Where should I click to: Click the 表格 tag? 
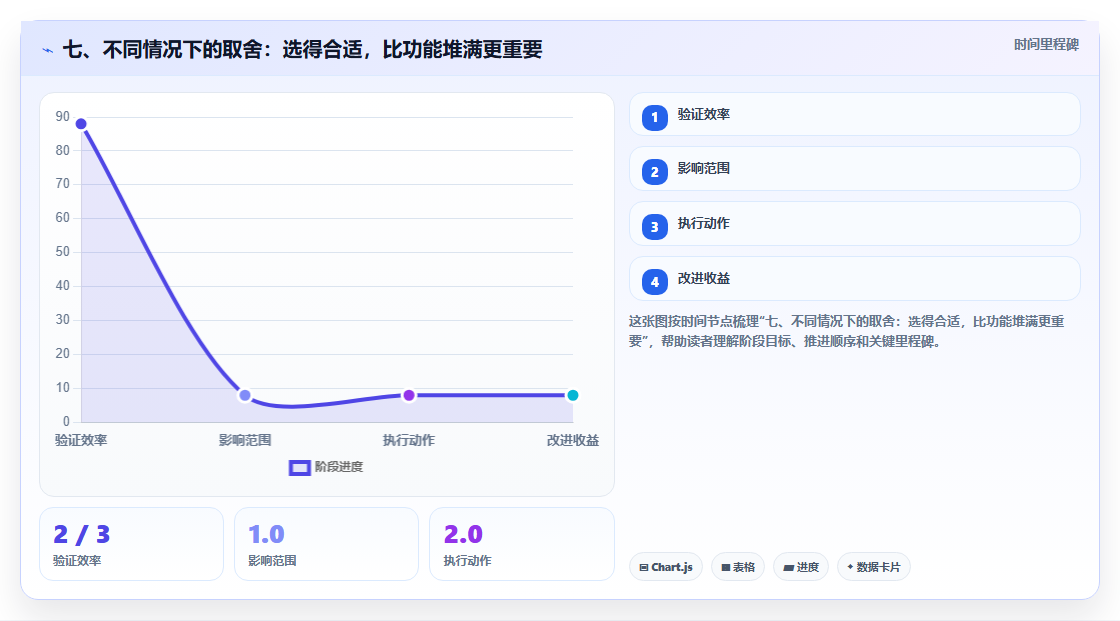(738, 567)
